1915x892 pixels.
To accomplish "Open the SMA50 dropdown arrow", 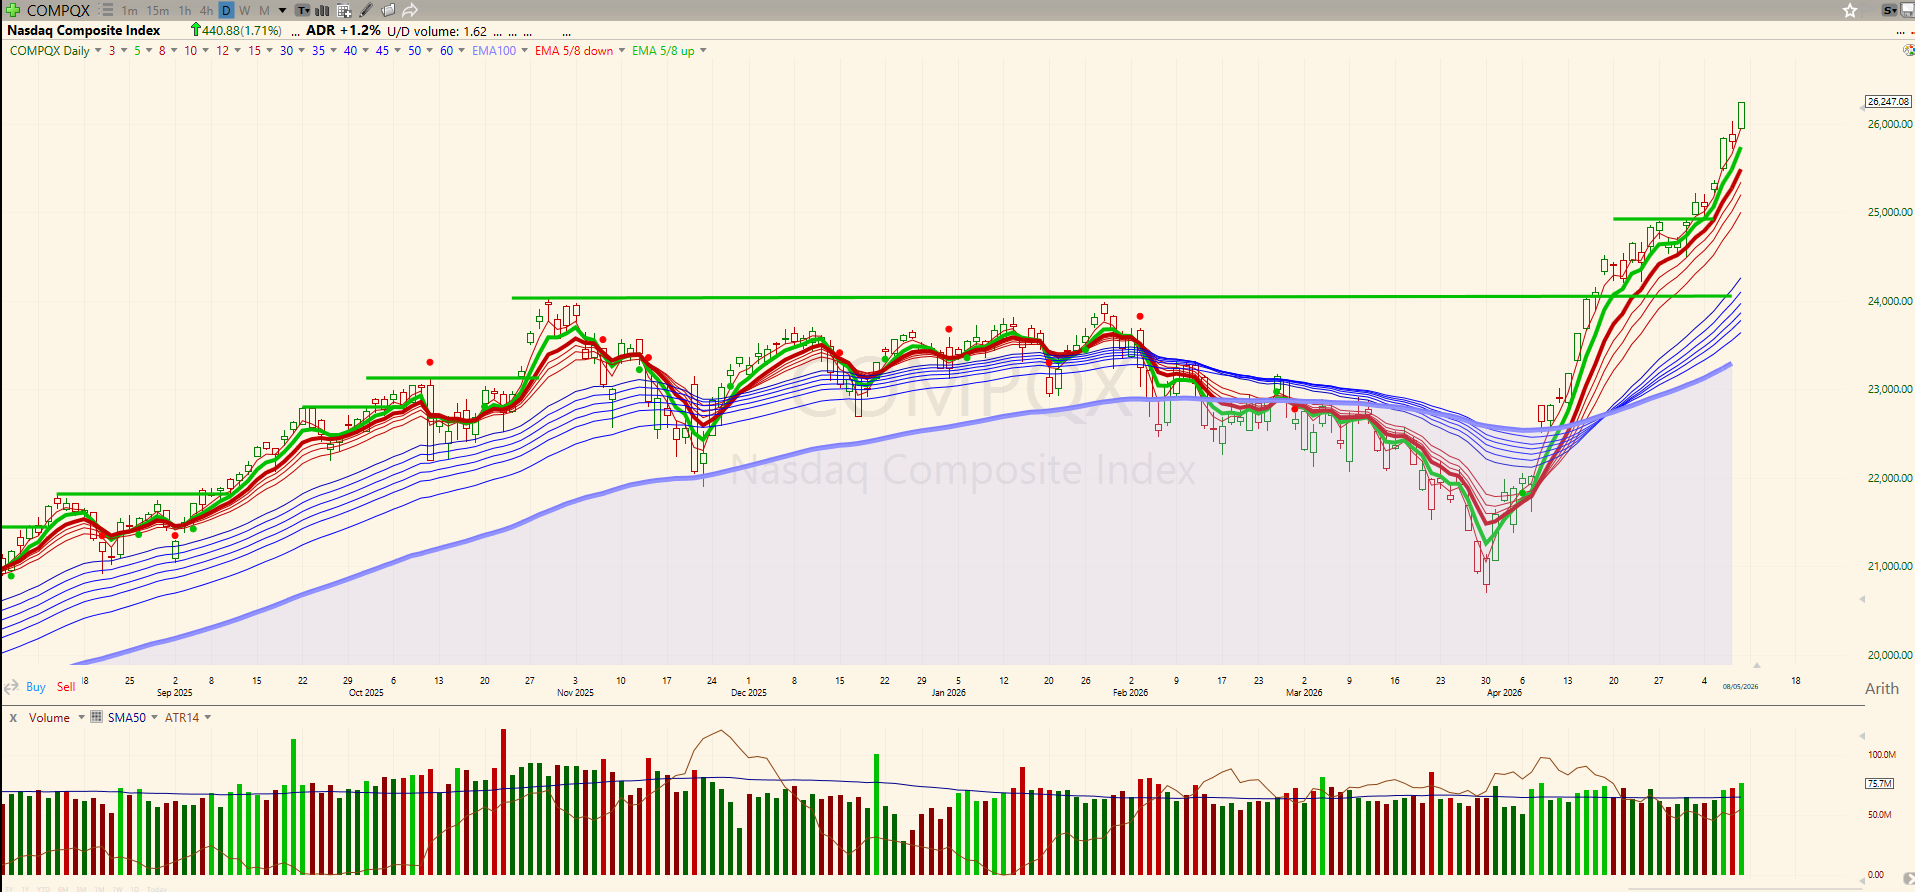I will (x=154, y=717).
